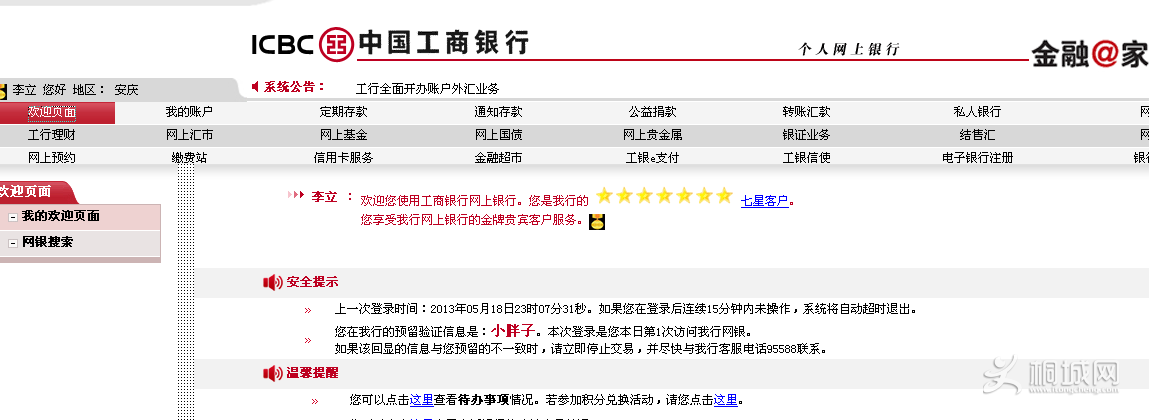1149x420 pixels.
Task: Click the region name 安庆
Action: [x=126, y=90]
